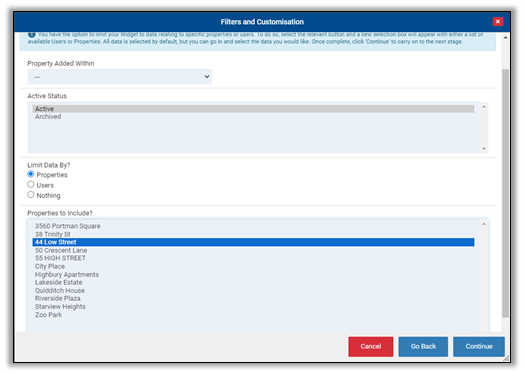Click the Go Back button
The height and width of the screenshot is (374, 524).
click(x=423, y=347)
